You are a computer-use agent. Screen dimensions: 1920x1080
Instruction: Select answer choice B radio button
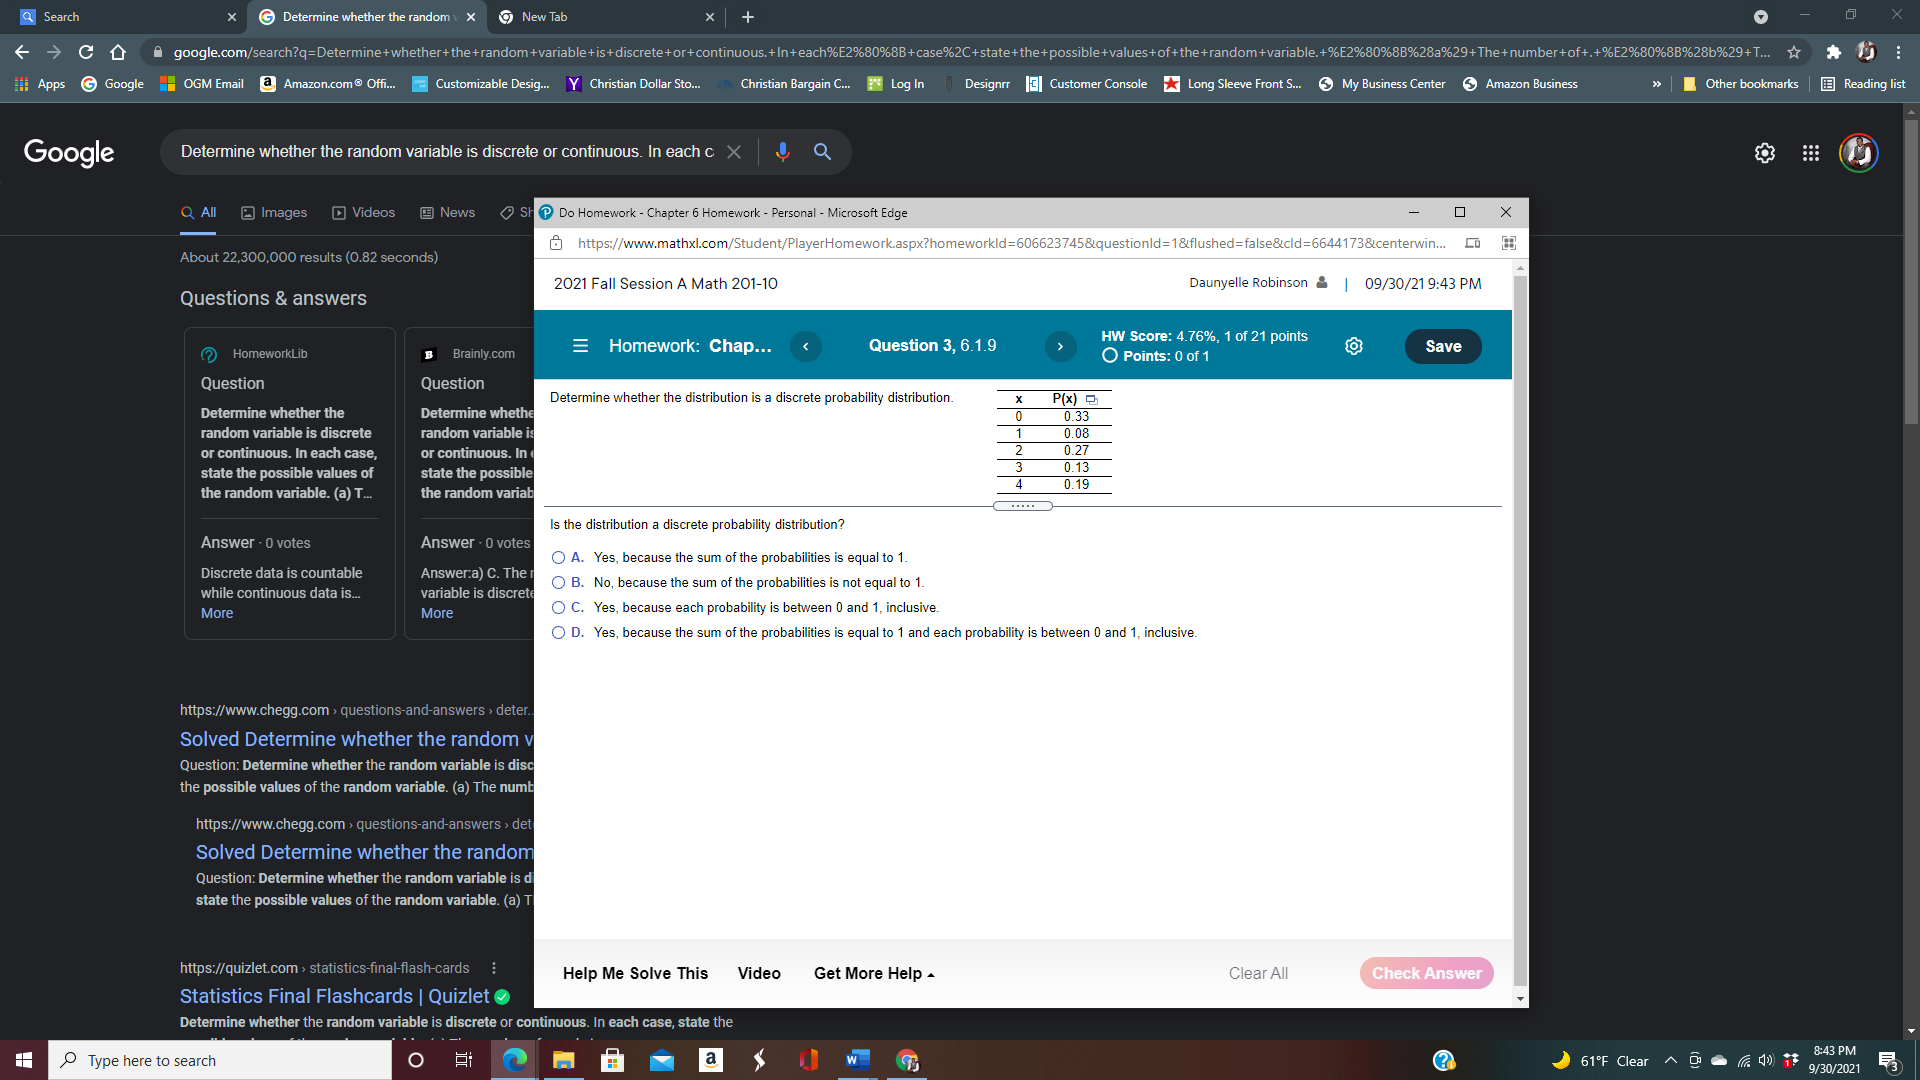point(559,582)
